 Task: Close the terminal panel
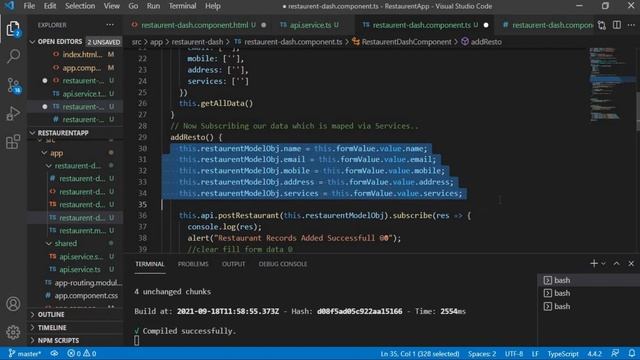(631, 264)
